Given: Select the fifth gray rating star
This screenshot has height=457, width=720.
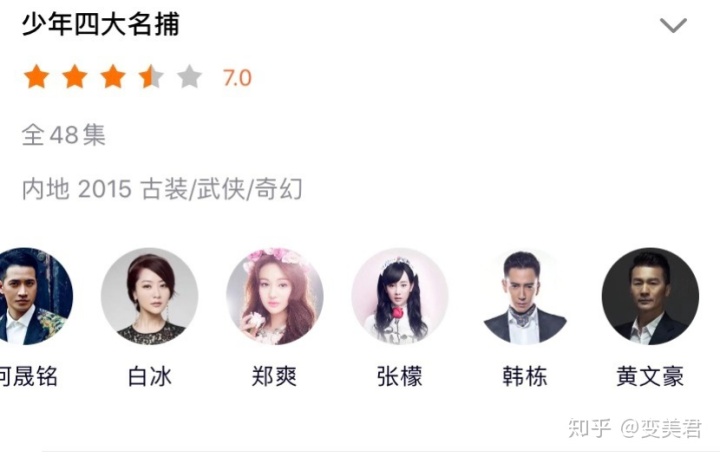Looking at the screenshot, I should point(189,77).
